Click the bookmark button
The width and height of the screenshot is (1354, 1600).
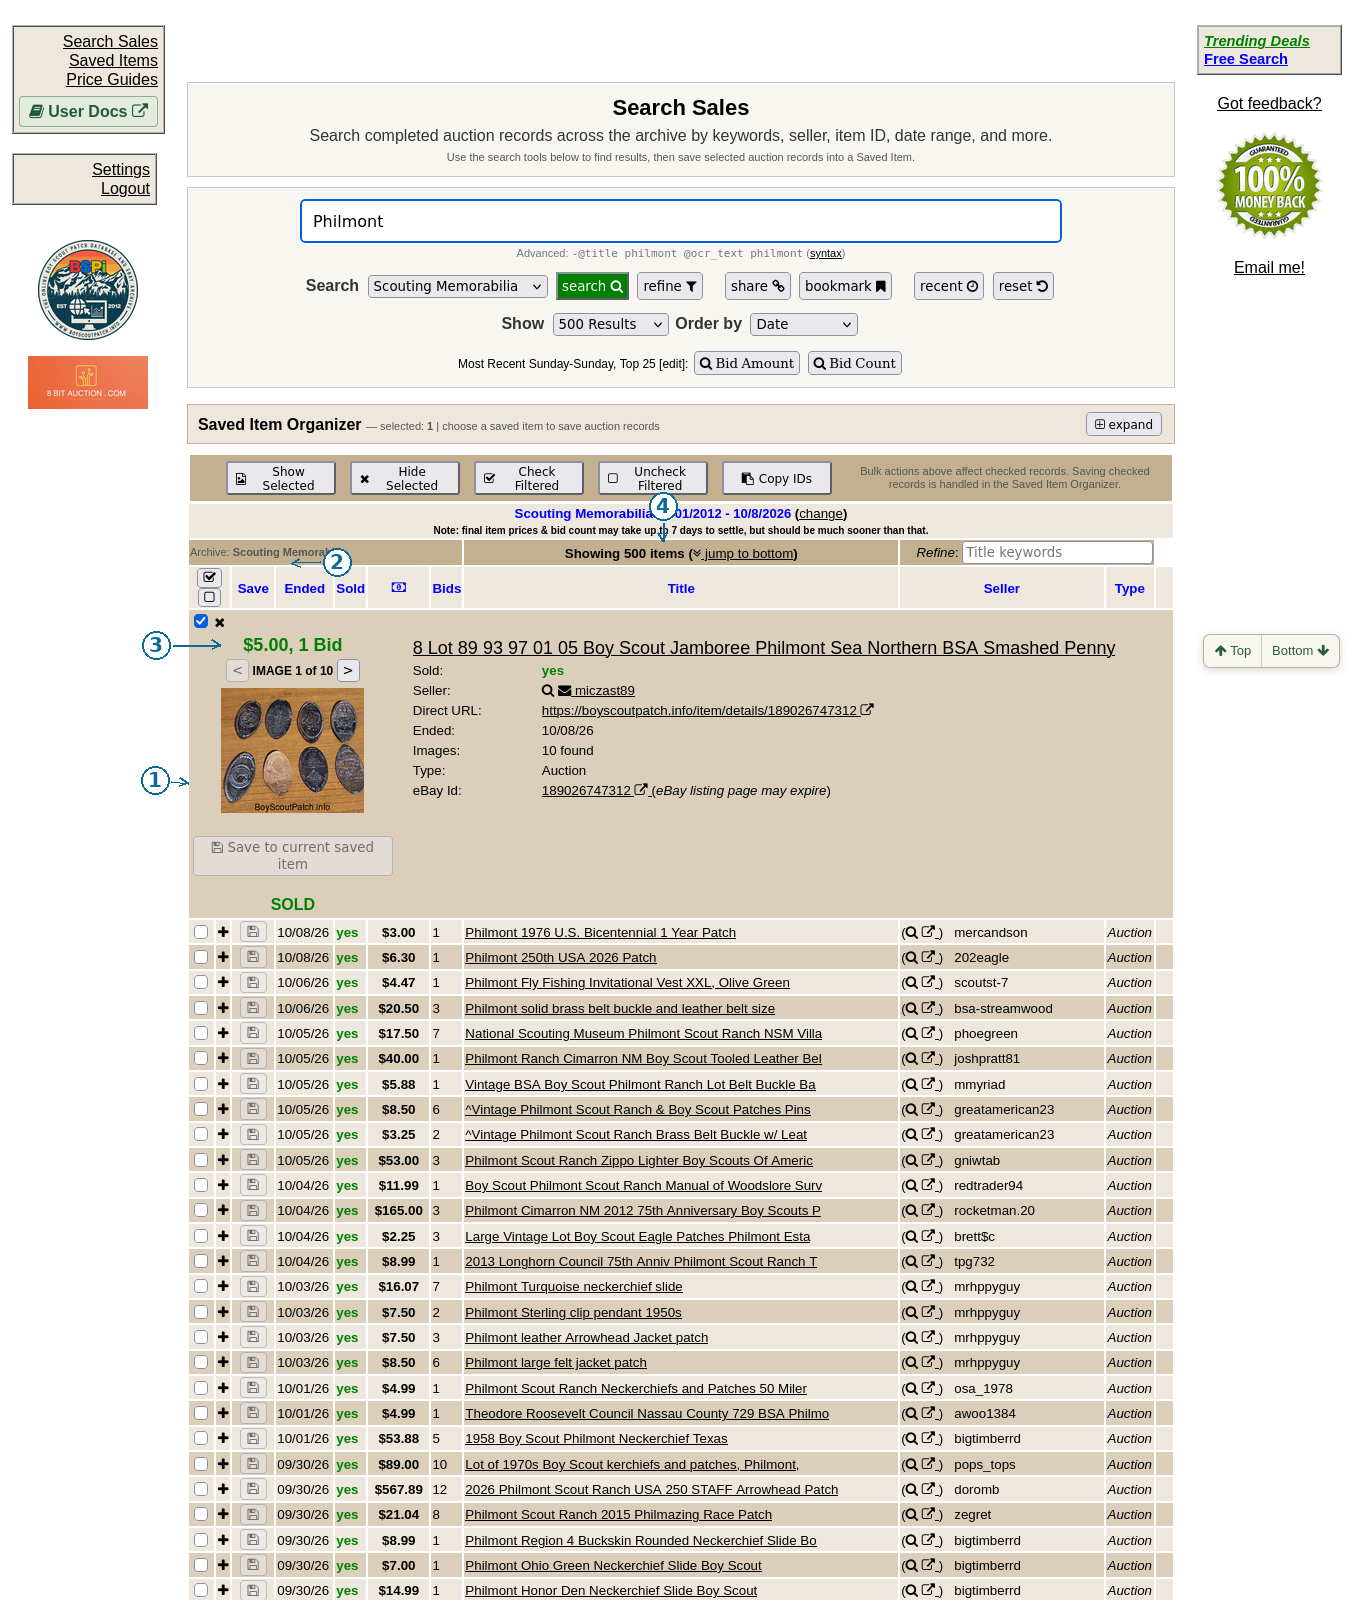[845, 286]
